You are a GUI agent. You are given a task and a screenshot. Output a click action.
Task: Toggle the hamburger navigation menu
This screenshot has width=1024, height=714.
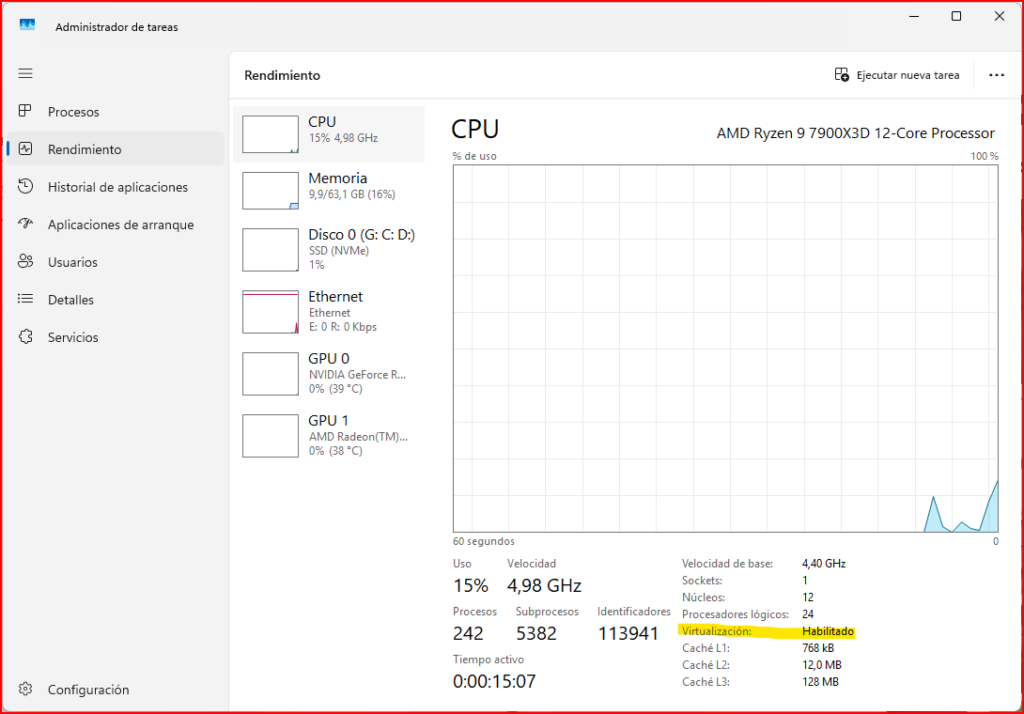(x=26, y=73)
